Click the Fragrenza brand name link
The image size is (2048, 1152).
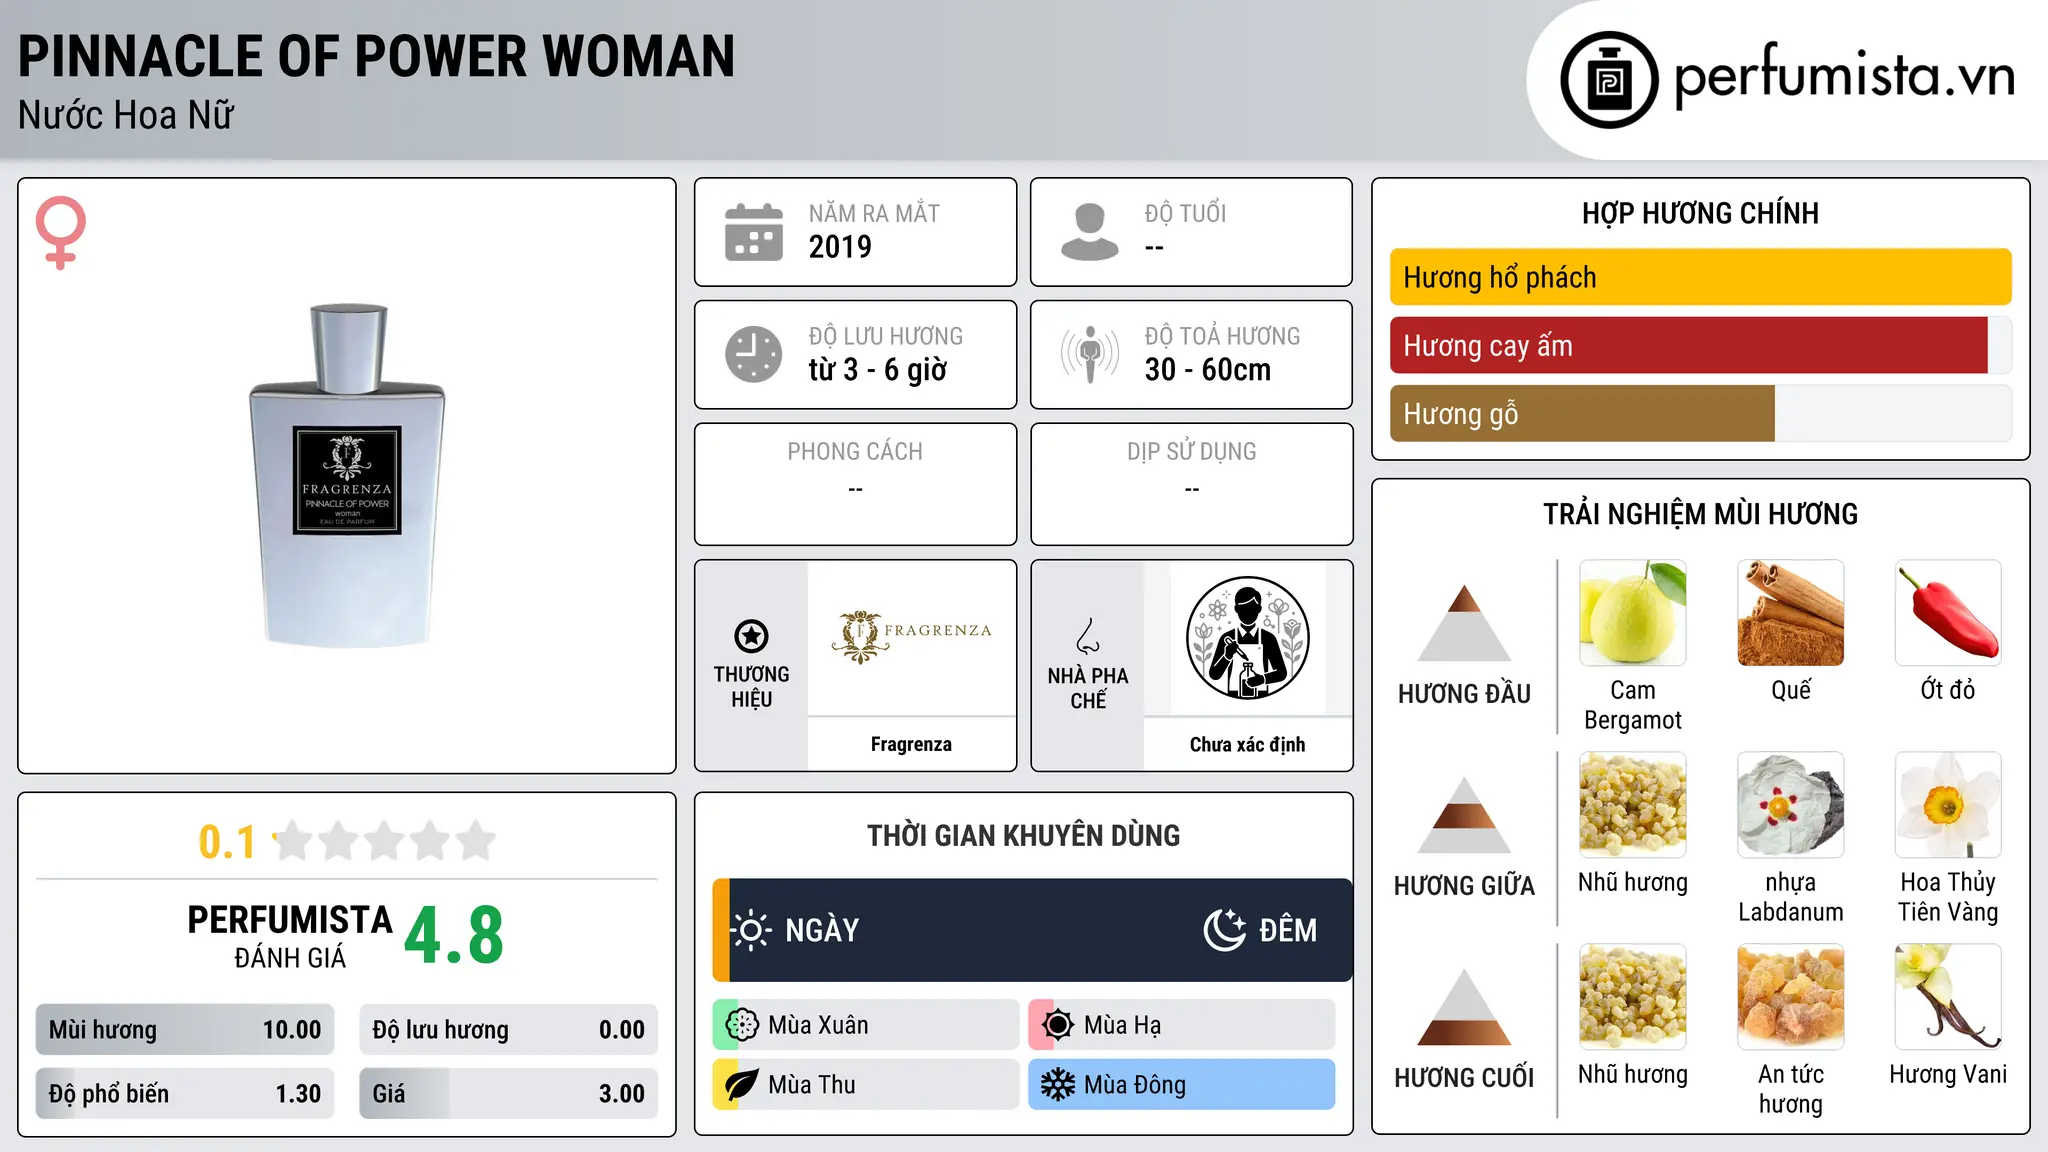pos(911,744)
